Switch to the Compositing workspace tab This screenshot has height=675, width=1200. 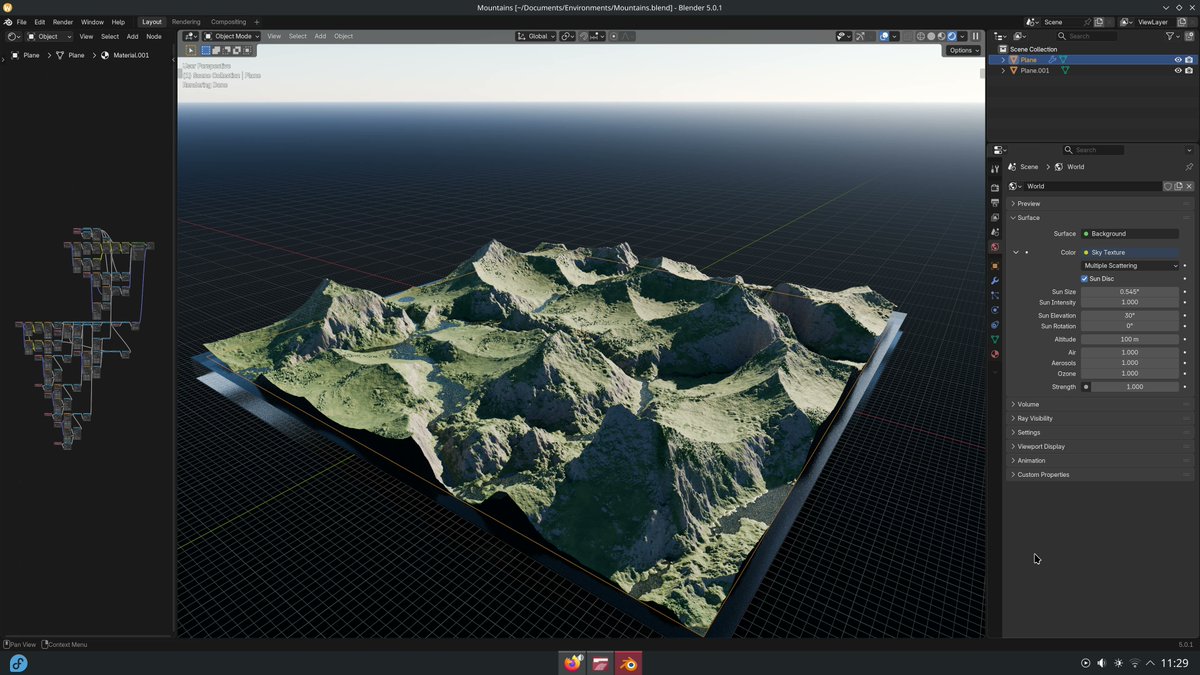point(228,22)
